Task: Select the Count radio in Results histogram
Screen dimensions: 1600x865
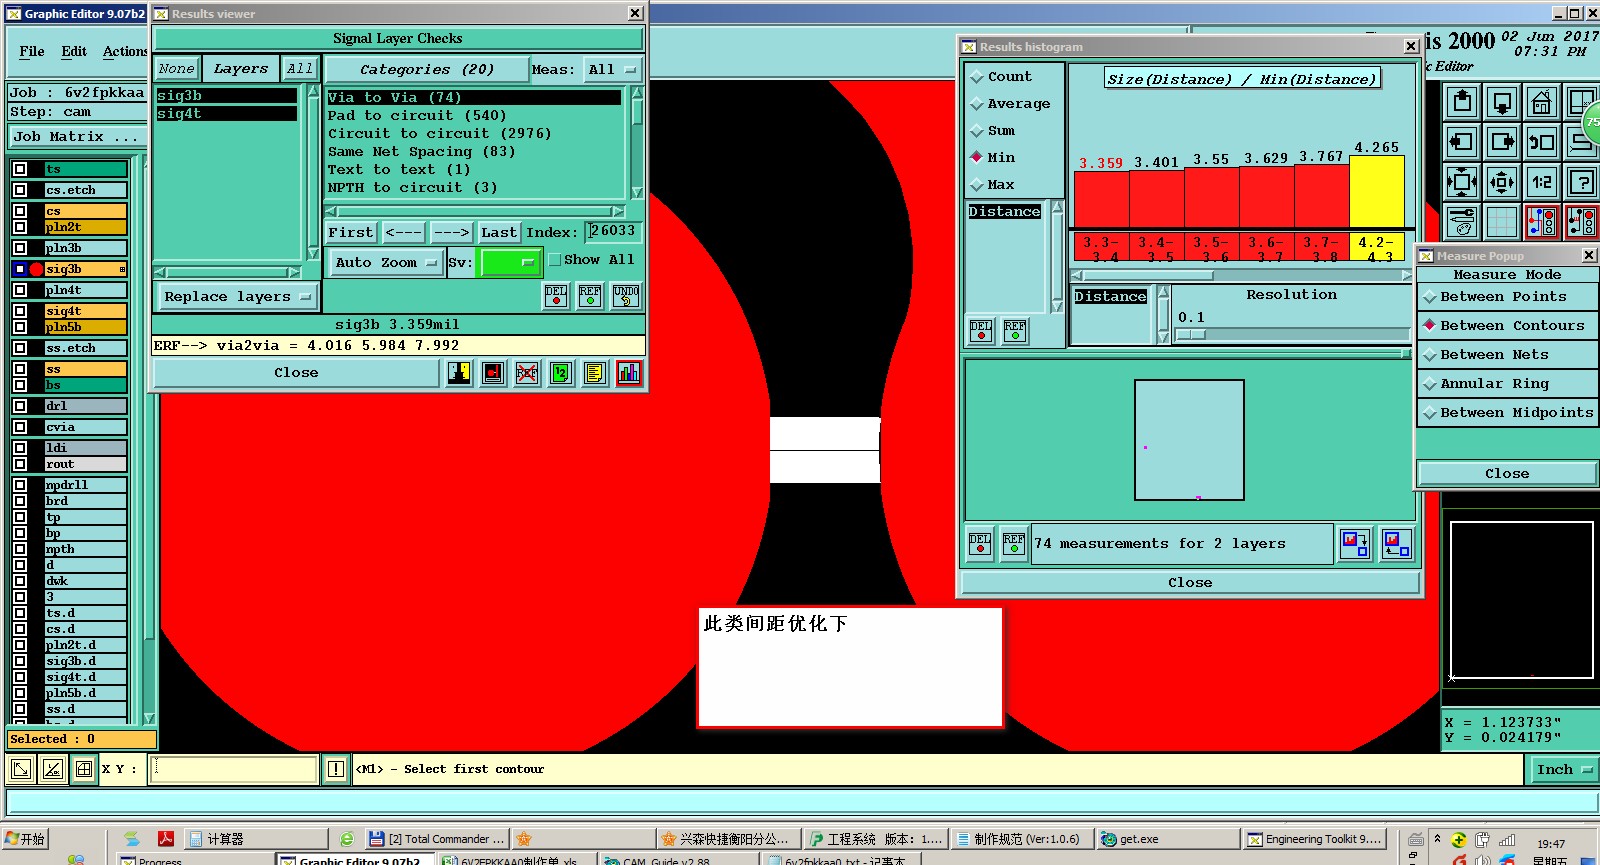Action: (977, 77)
